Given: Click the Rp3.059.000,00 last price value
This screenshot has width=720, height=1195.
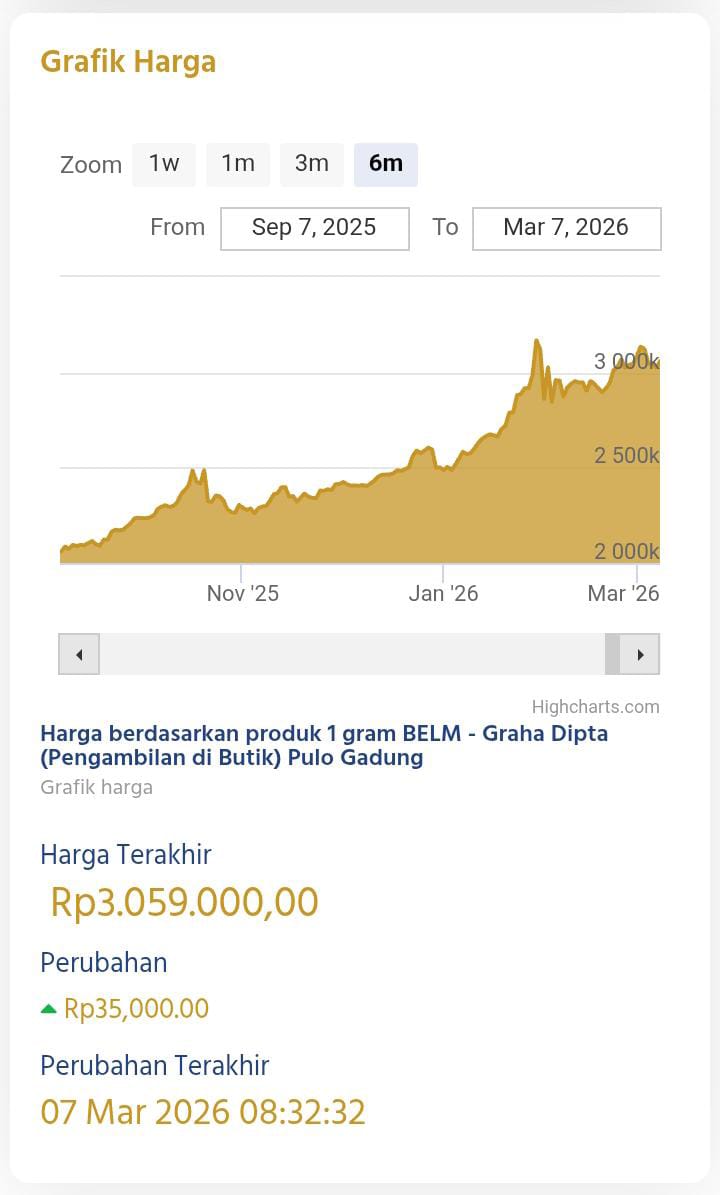Looking at the screenshot, I should (184, 902).
